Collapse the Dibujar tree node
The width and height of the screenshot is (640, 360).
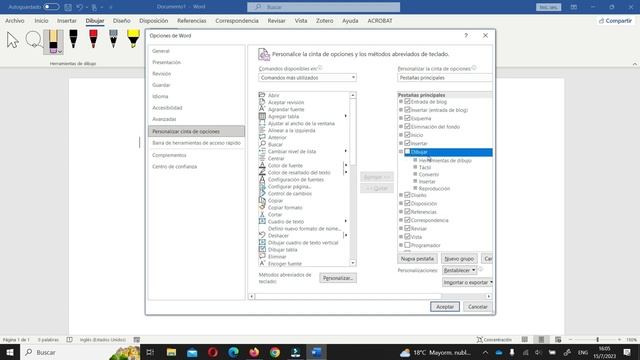pyautogui.click(x=401, y=152)
